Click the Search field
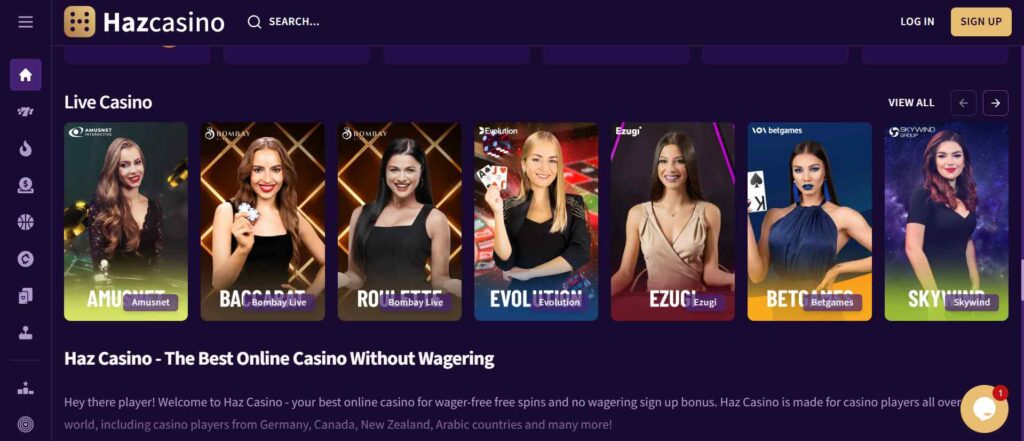This screenshot has width=1024, height=441. (283, 22)
